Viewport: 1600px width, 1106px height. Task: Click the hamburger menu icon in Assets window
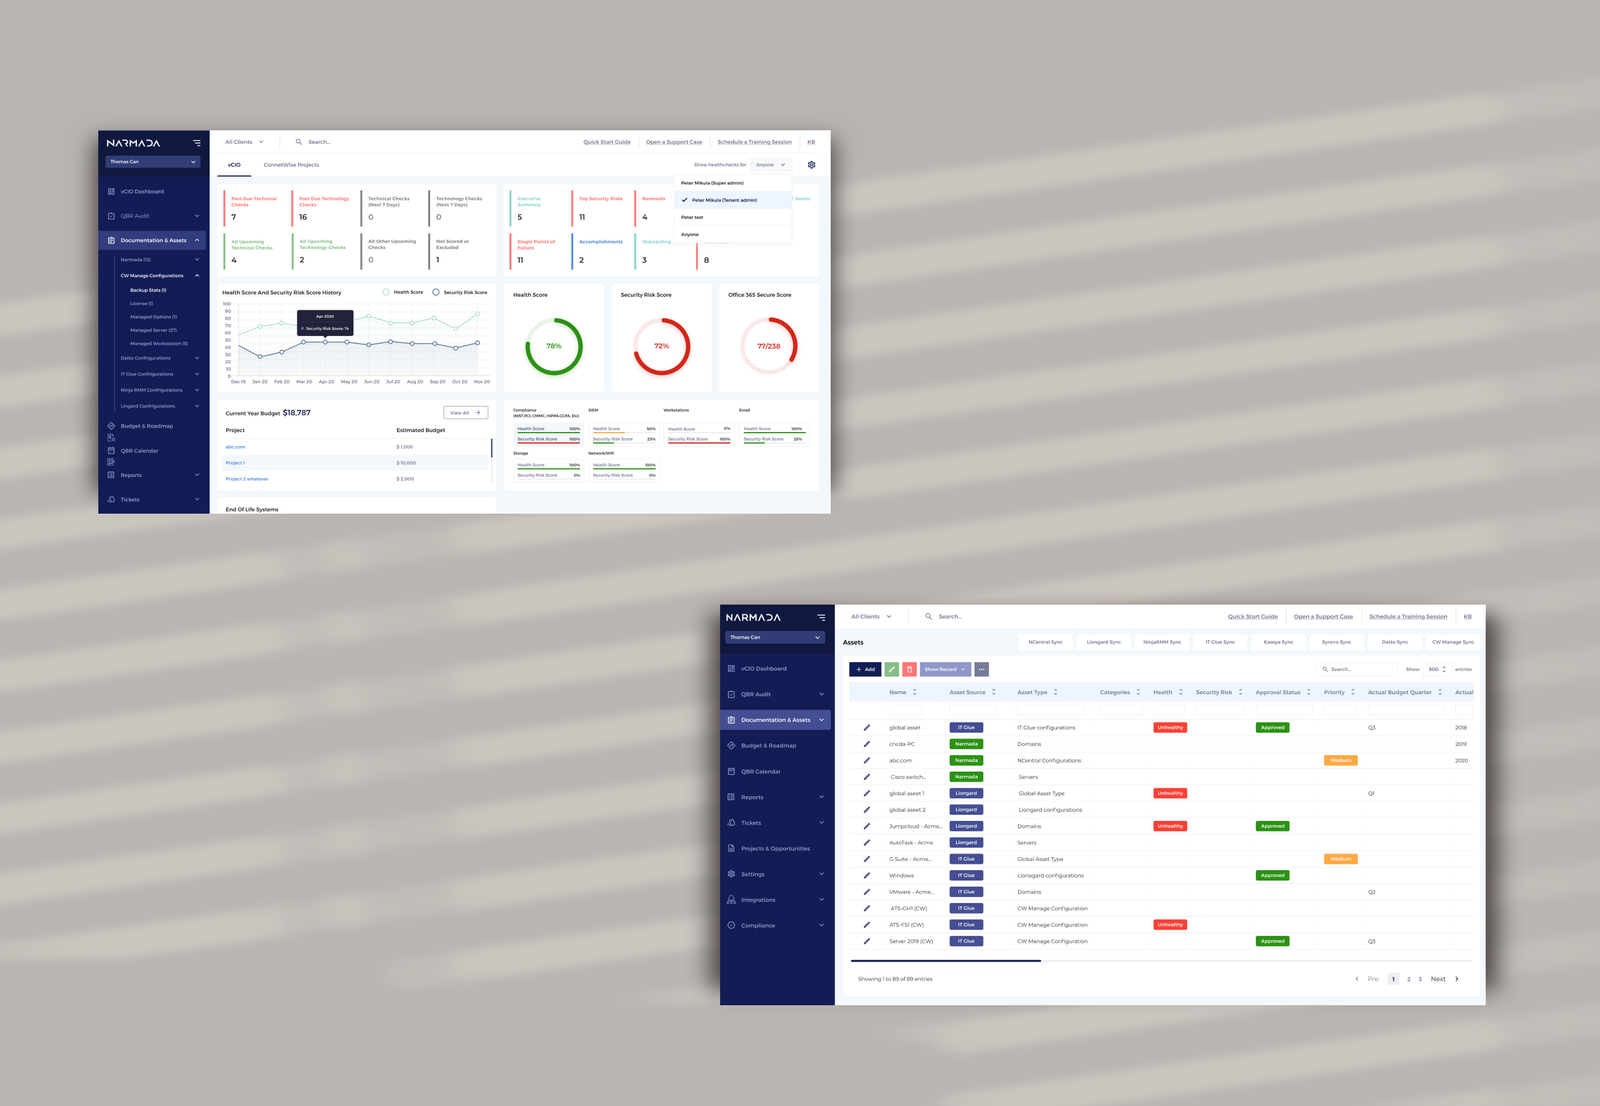pyautogui.click(x=821, y=617)
